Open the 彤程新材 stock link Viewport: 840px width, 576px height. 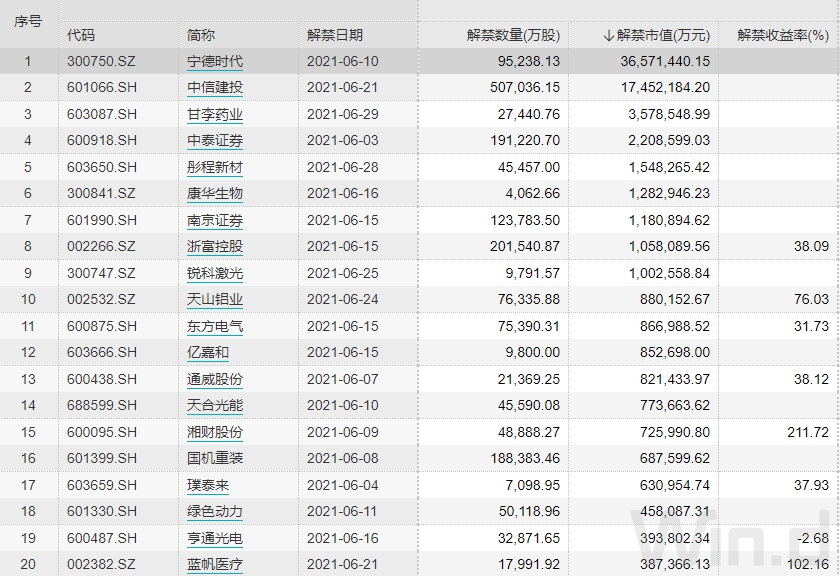click(215, 167)
